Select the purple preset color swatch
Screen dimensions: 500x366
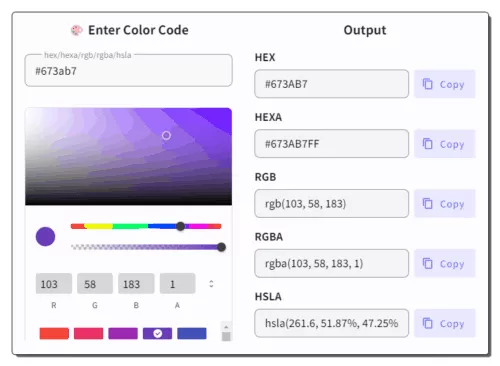(x=123, y=333)
